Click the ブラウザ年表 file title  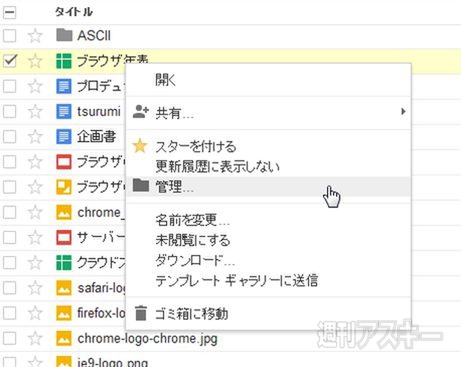113,61
